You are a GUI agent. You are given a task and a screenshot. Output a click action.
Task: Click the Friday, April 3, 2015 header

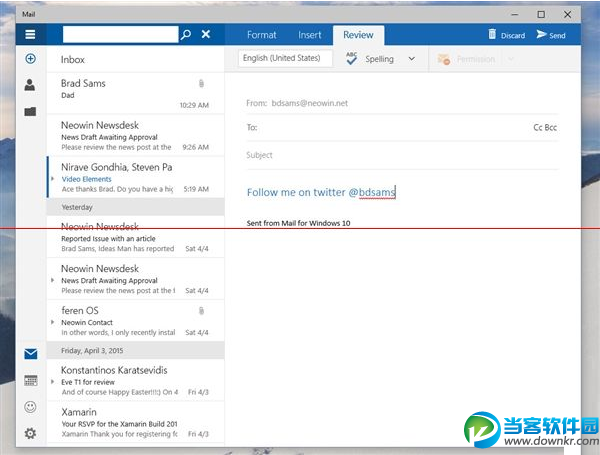point(135,351)
